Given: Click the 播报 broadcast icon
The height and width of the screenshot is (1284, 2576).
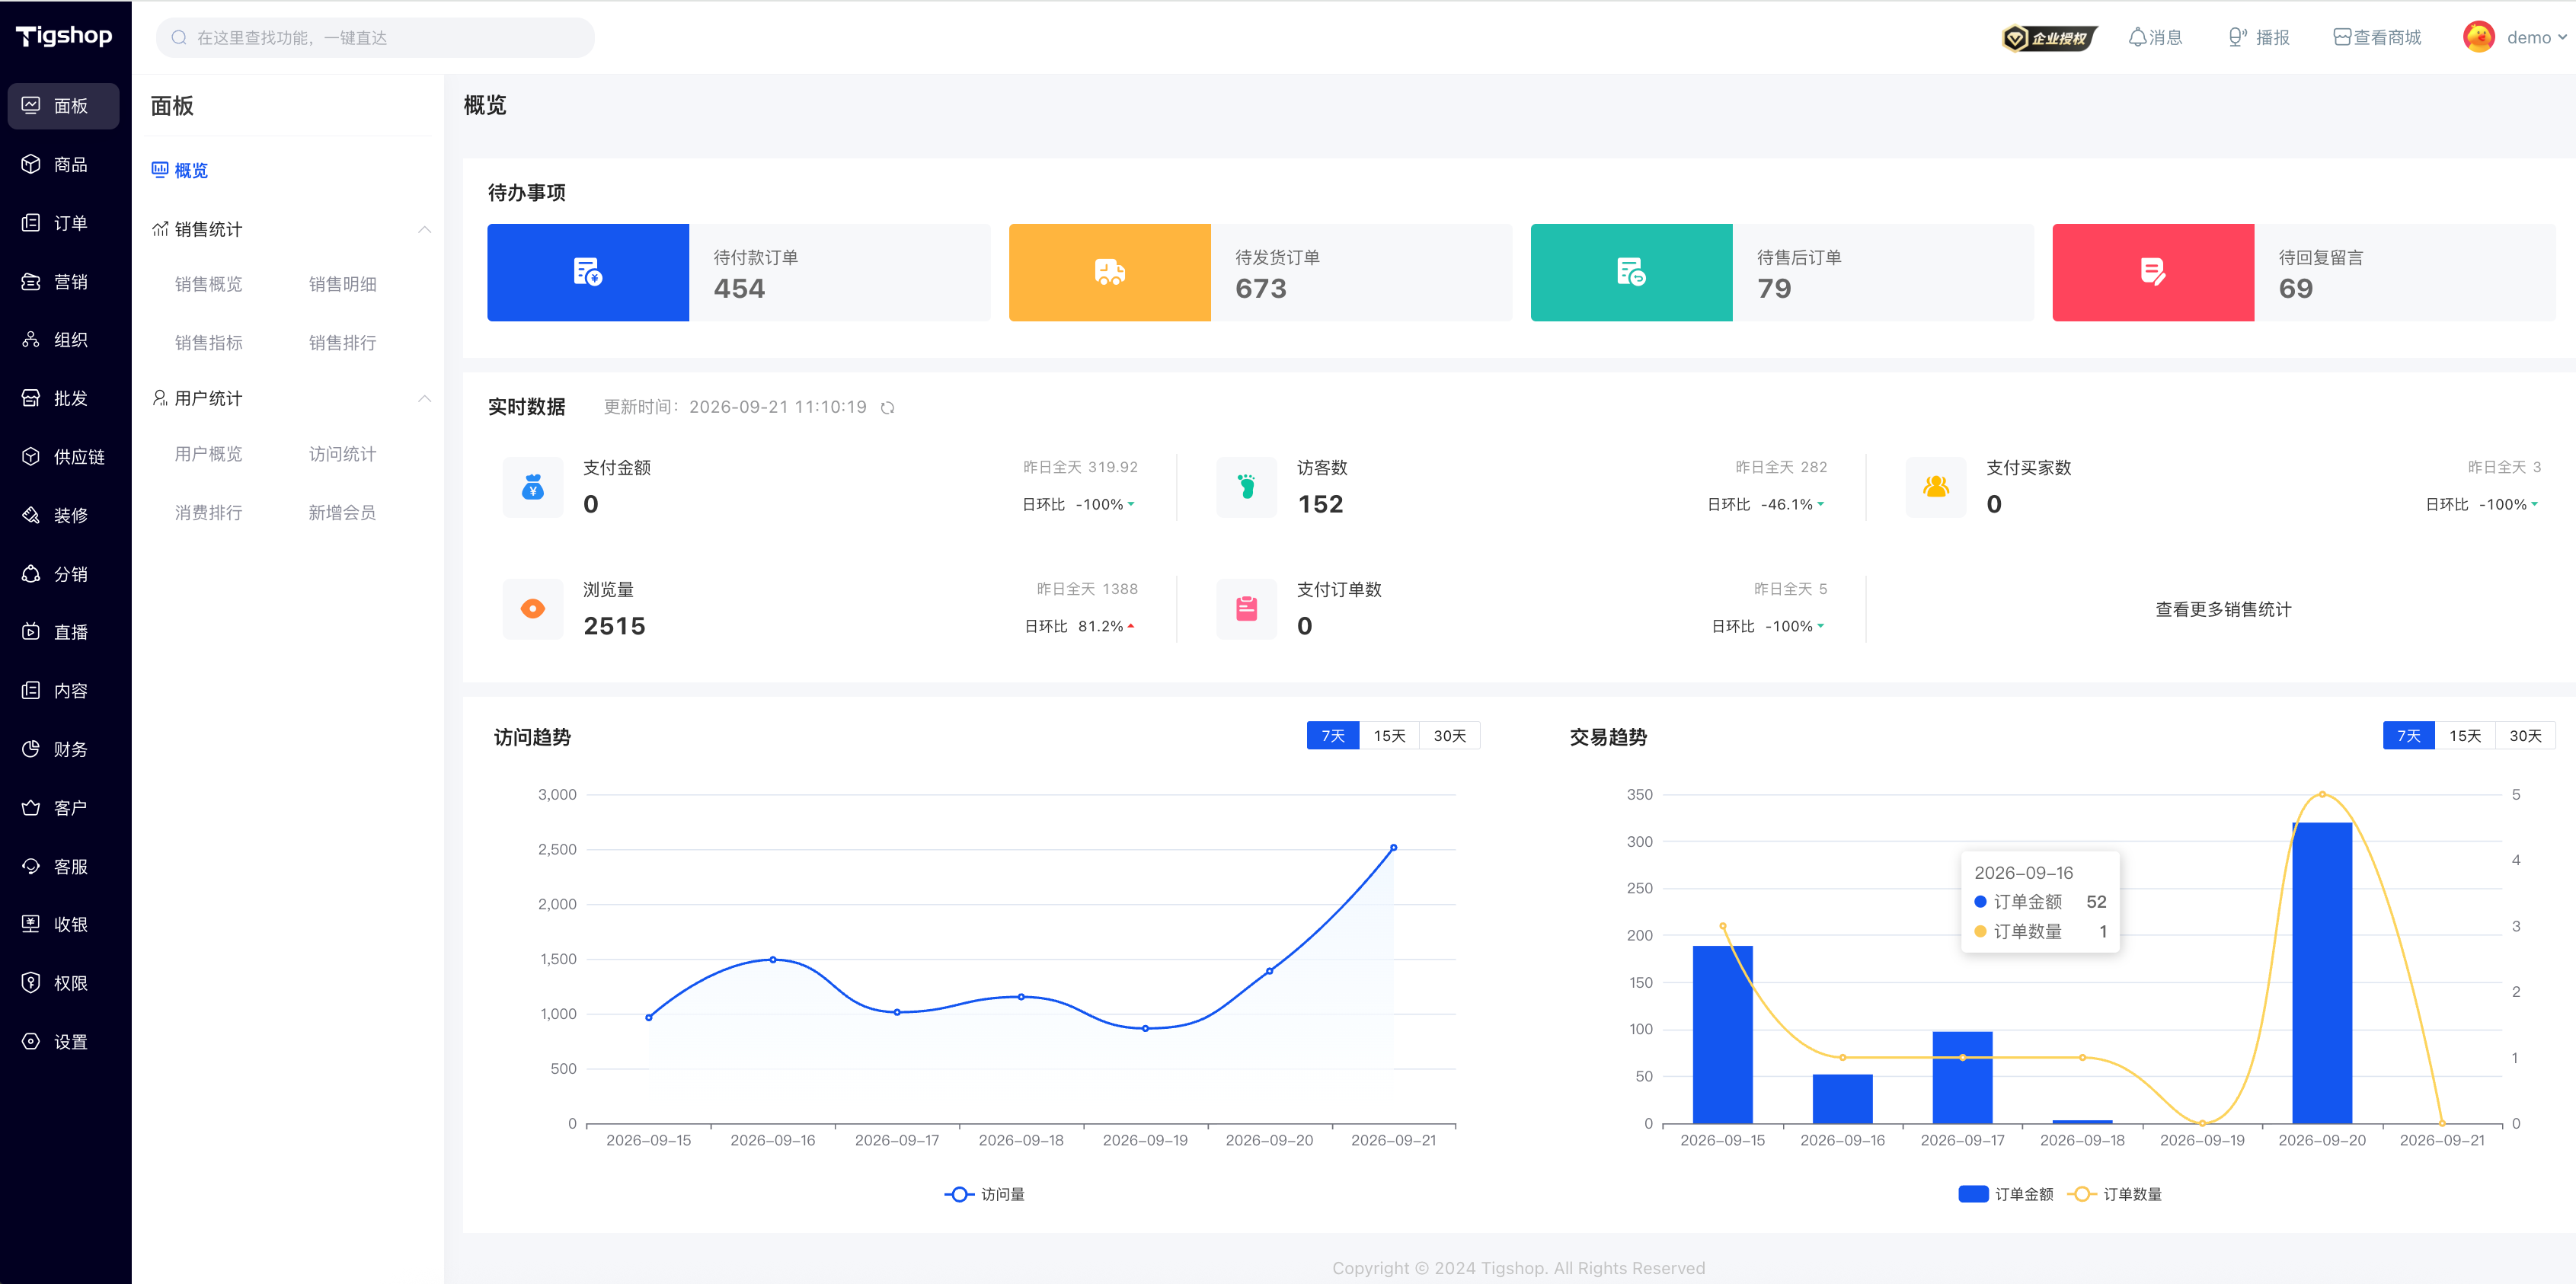Looking at the screenshot, I should click(2238, 37).
